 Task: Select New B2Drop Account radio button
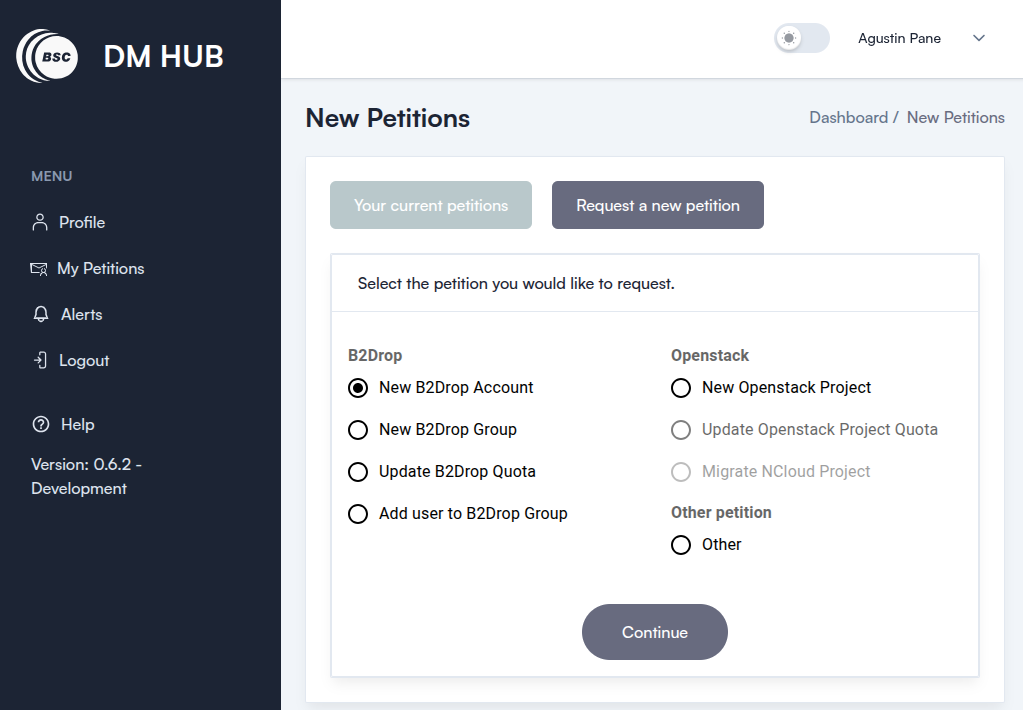[x=358, y=388]
